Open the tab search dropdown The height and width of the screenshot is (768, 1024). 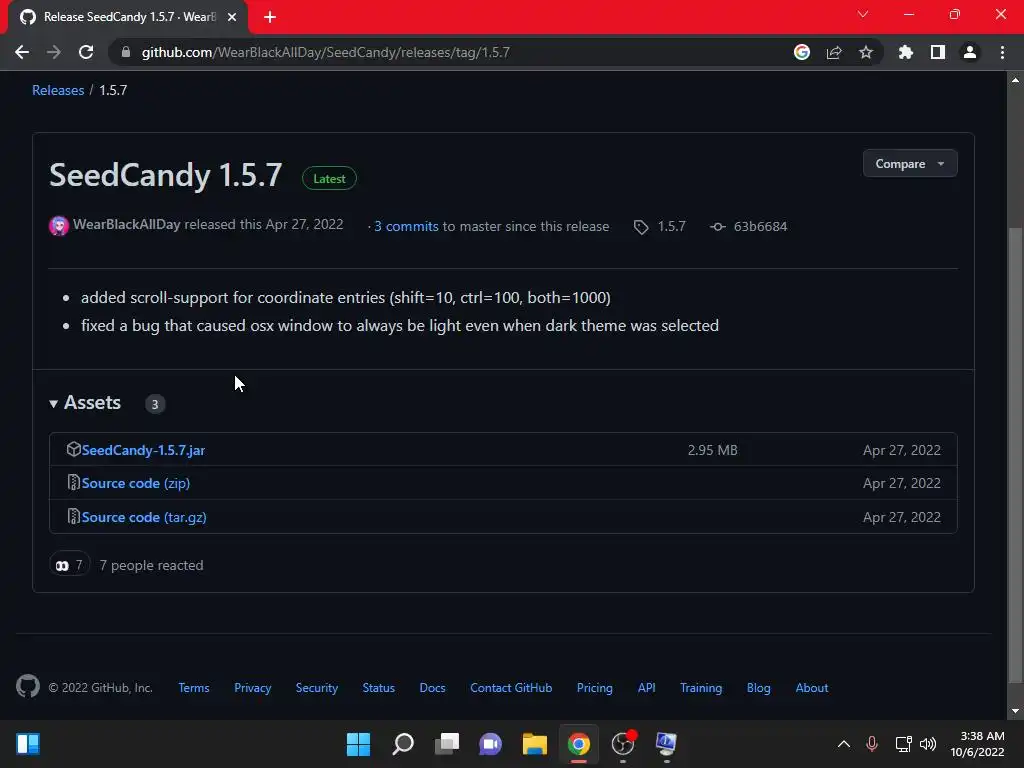tap(863, 14)
